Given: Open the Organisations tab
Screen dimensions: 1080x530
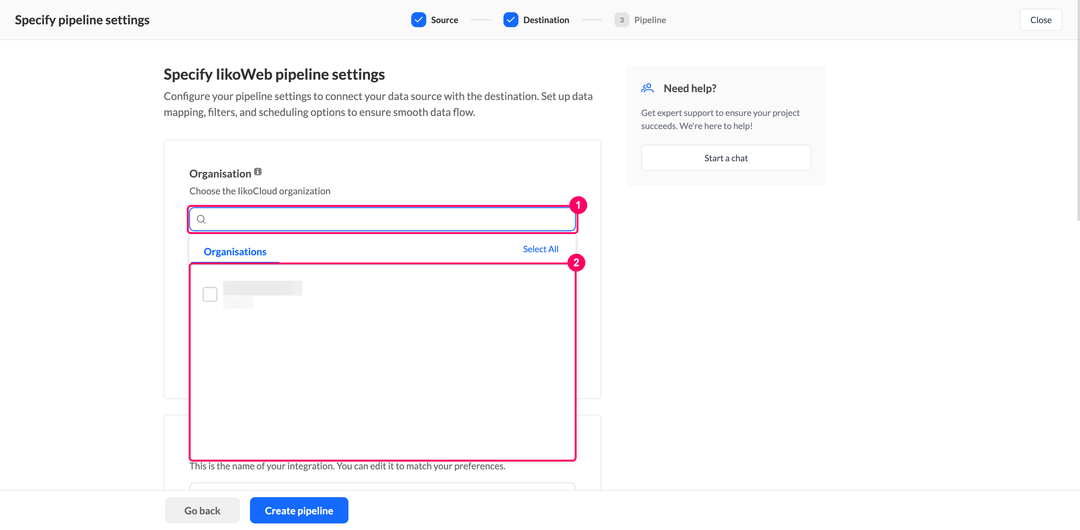Looking at the screenshot, I should click(235, 252).
